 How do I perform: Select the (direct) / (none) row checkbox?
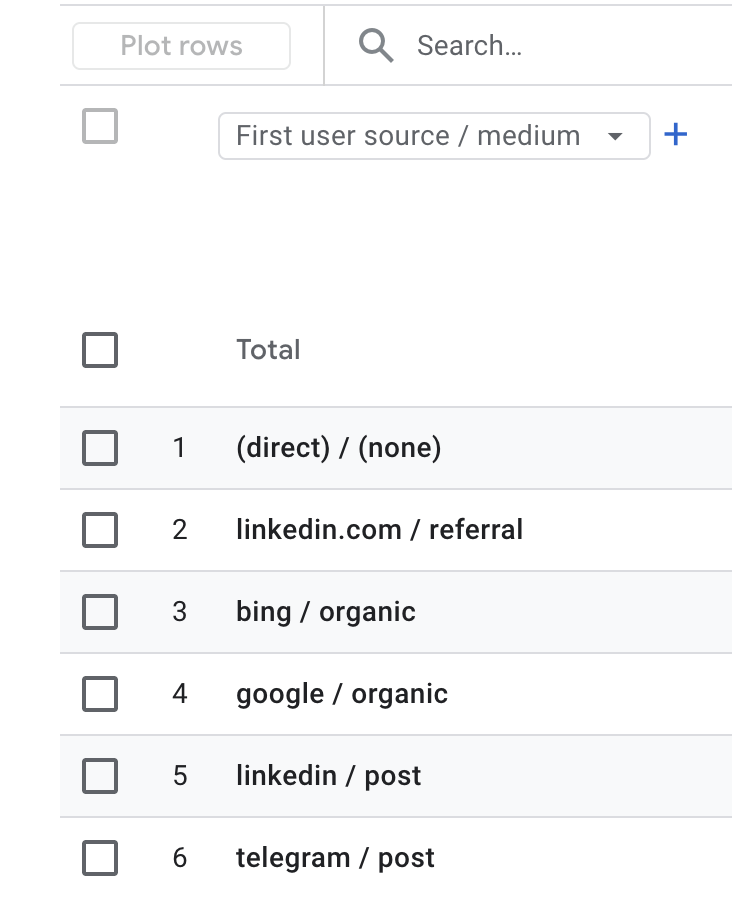pos(100,448)
